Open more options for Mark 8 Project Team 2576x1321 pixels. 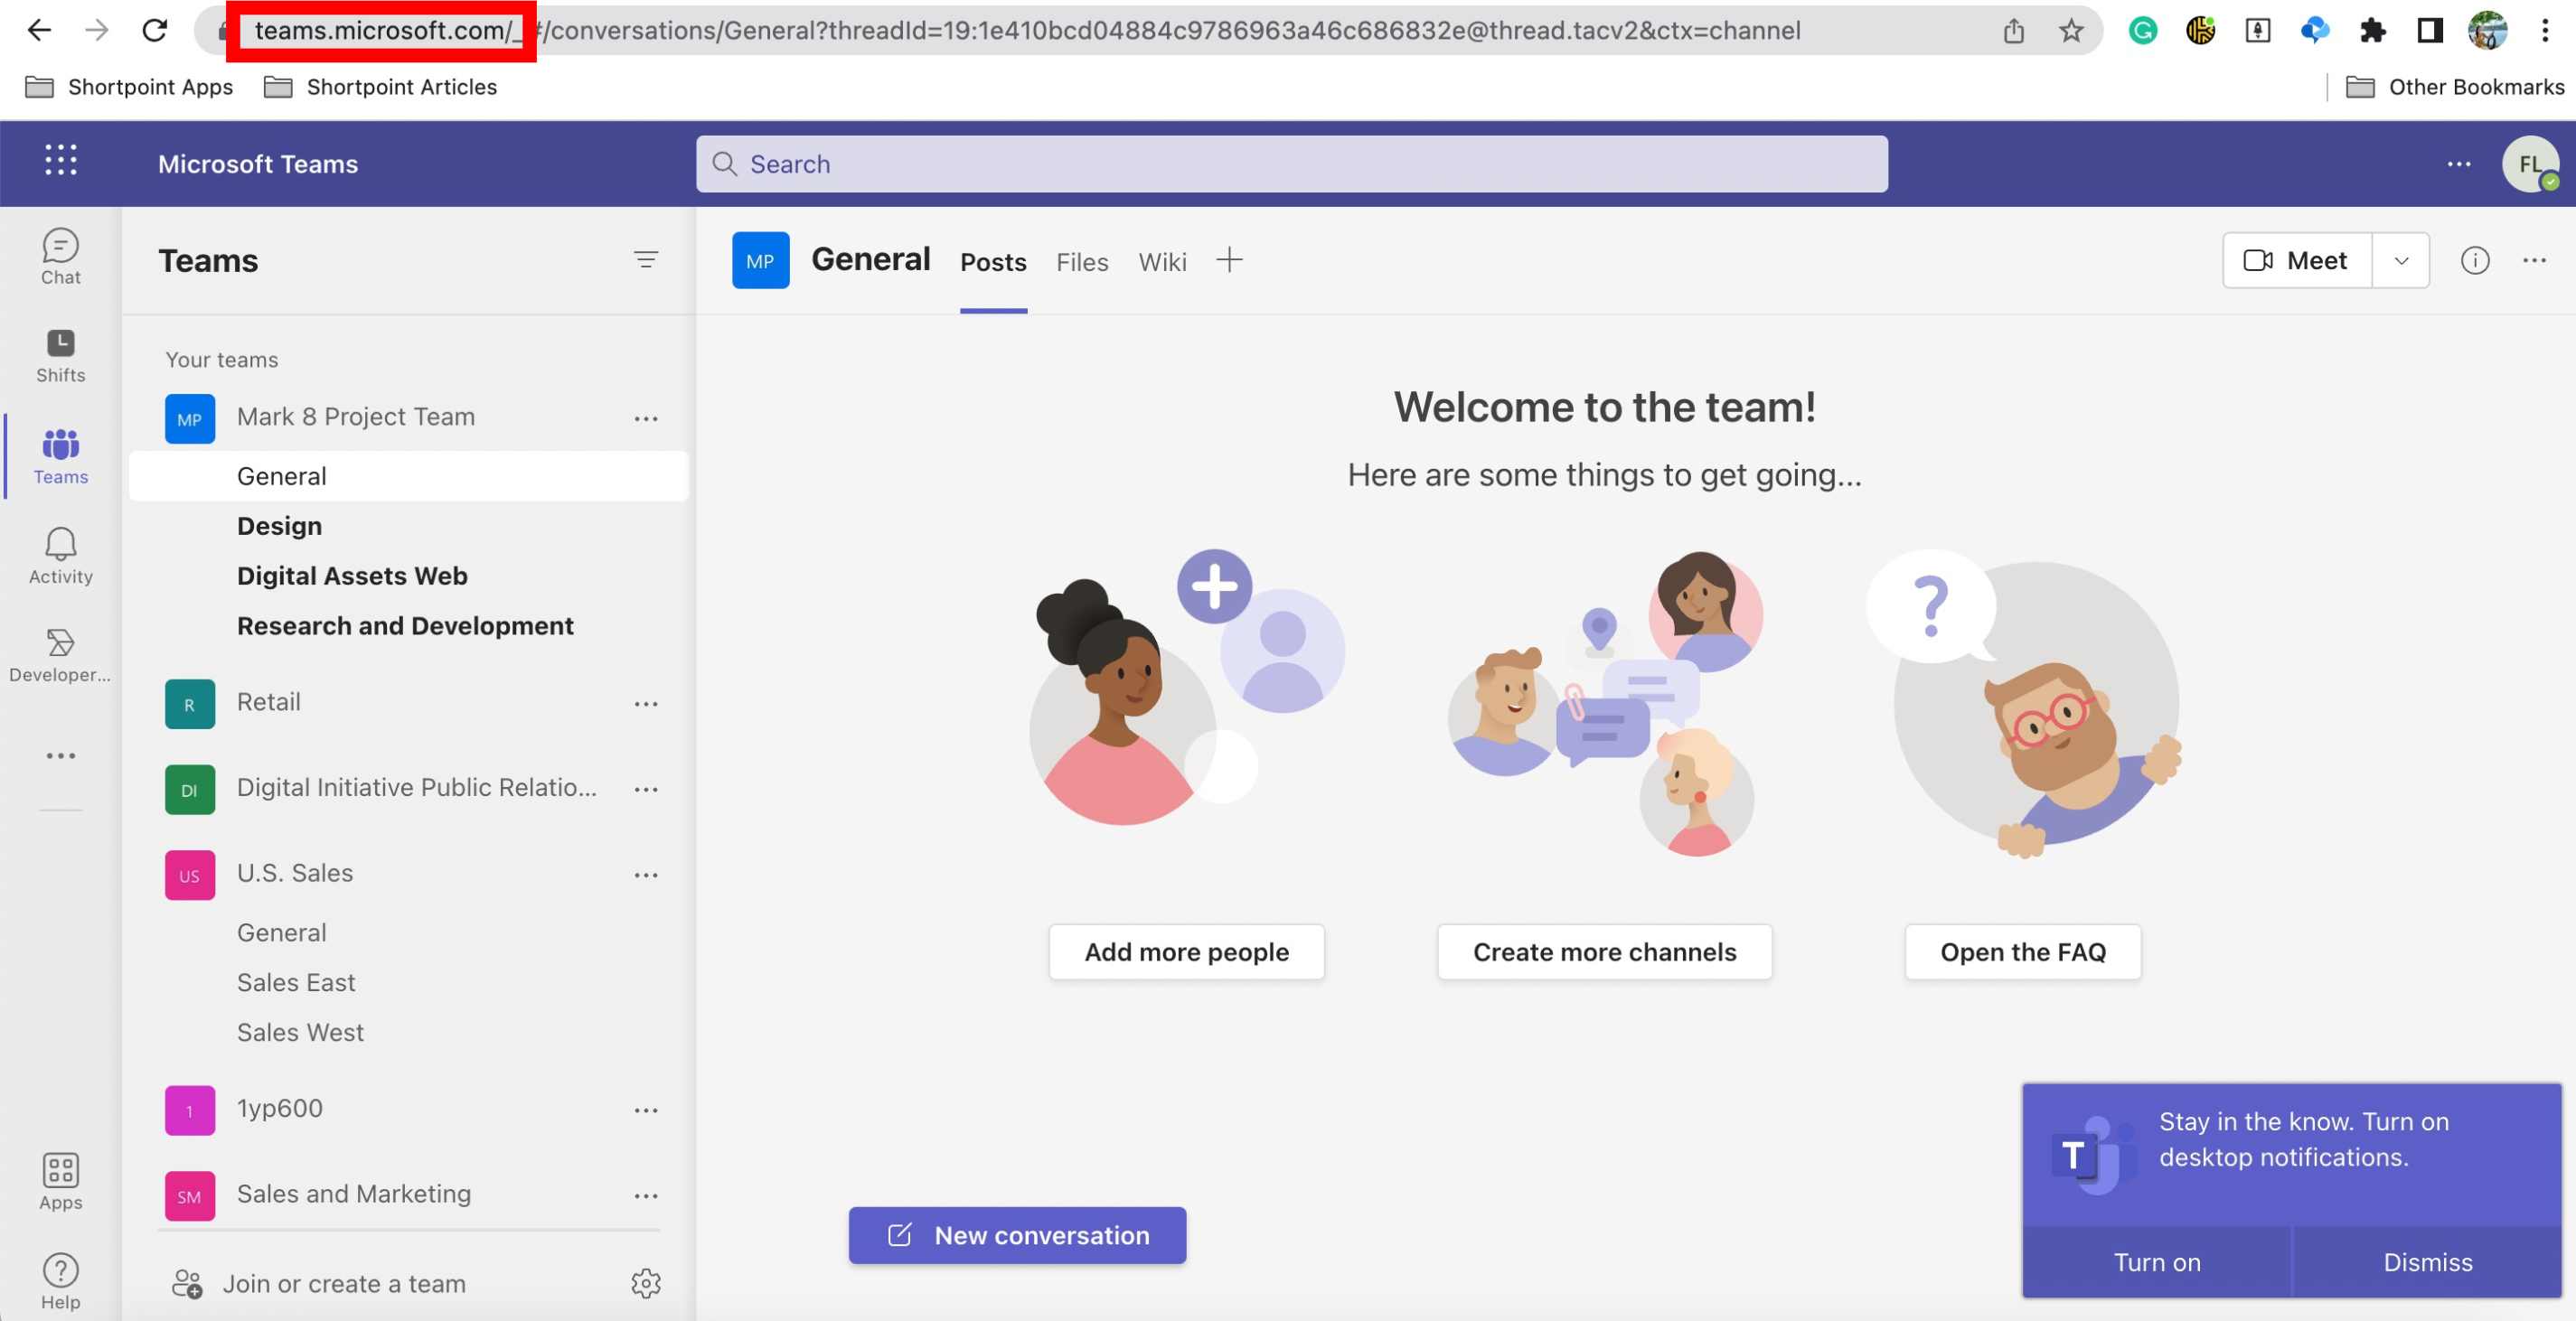(x=646, y=418)
